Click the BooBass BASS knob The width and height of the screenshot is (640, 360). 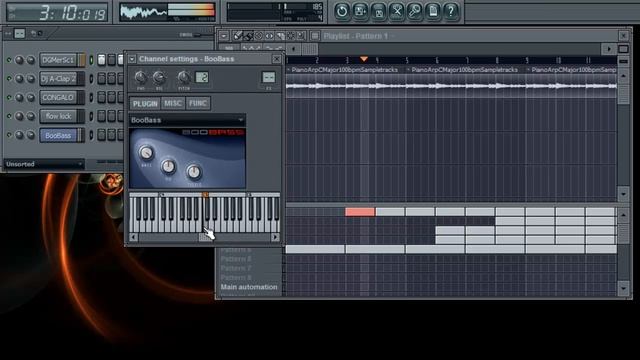pyautogui.click(x=146, y=153)
